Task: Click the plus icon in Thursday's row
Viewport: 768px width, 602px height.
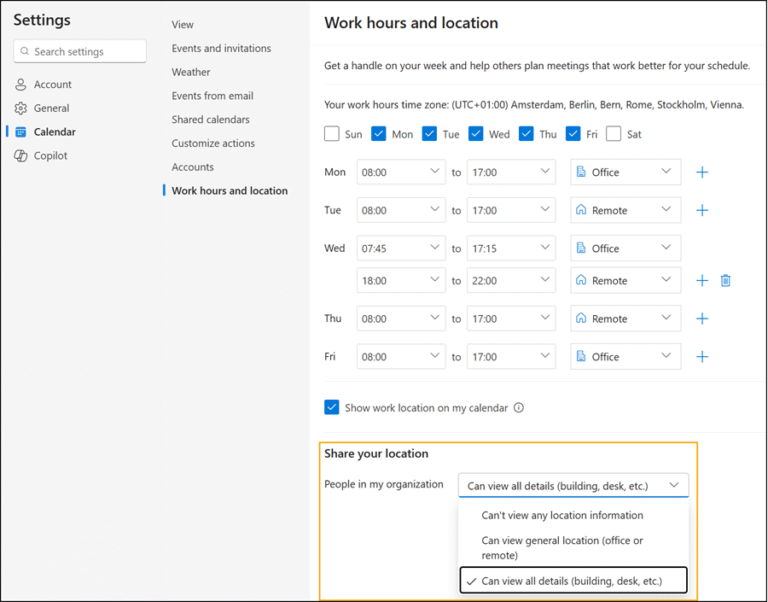Action: (702, 319)
